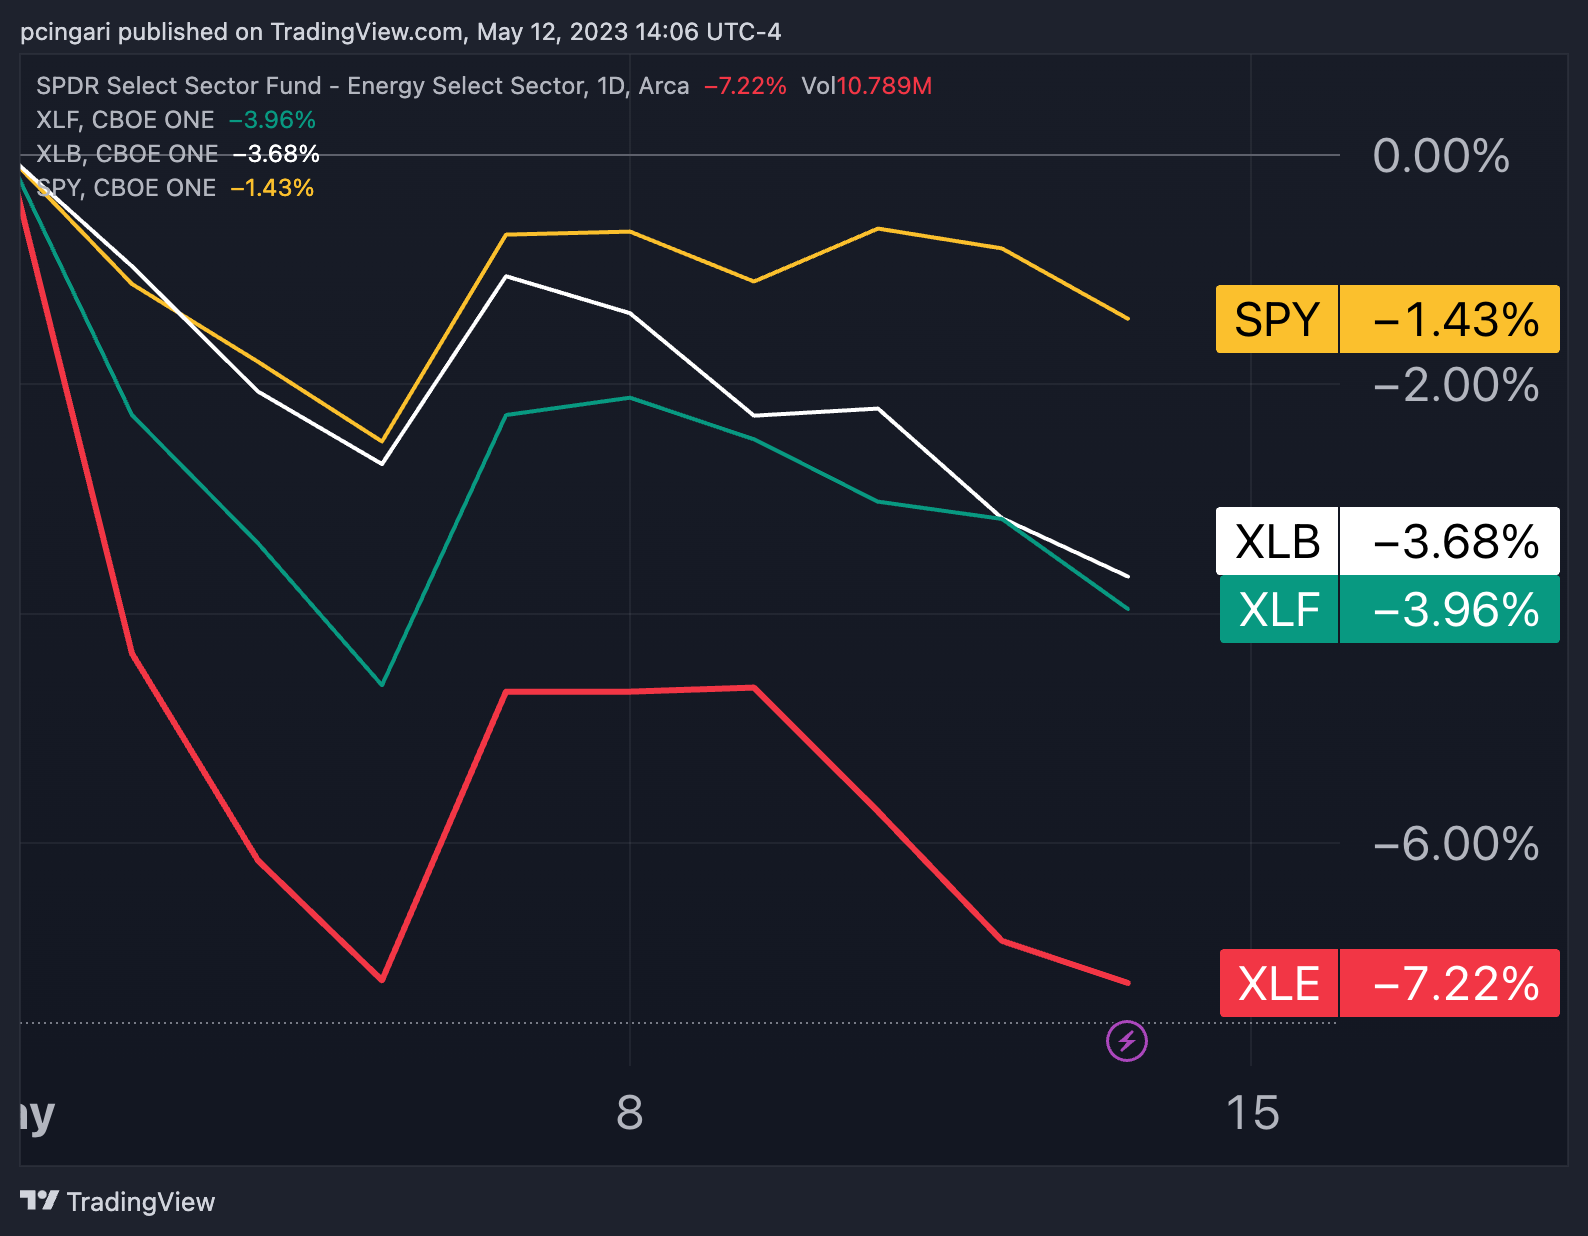Select the XLF ticker label tag
This screenshot has height=1236, width=1588.
tap(1279, 609)
